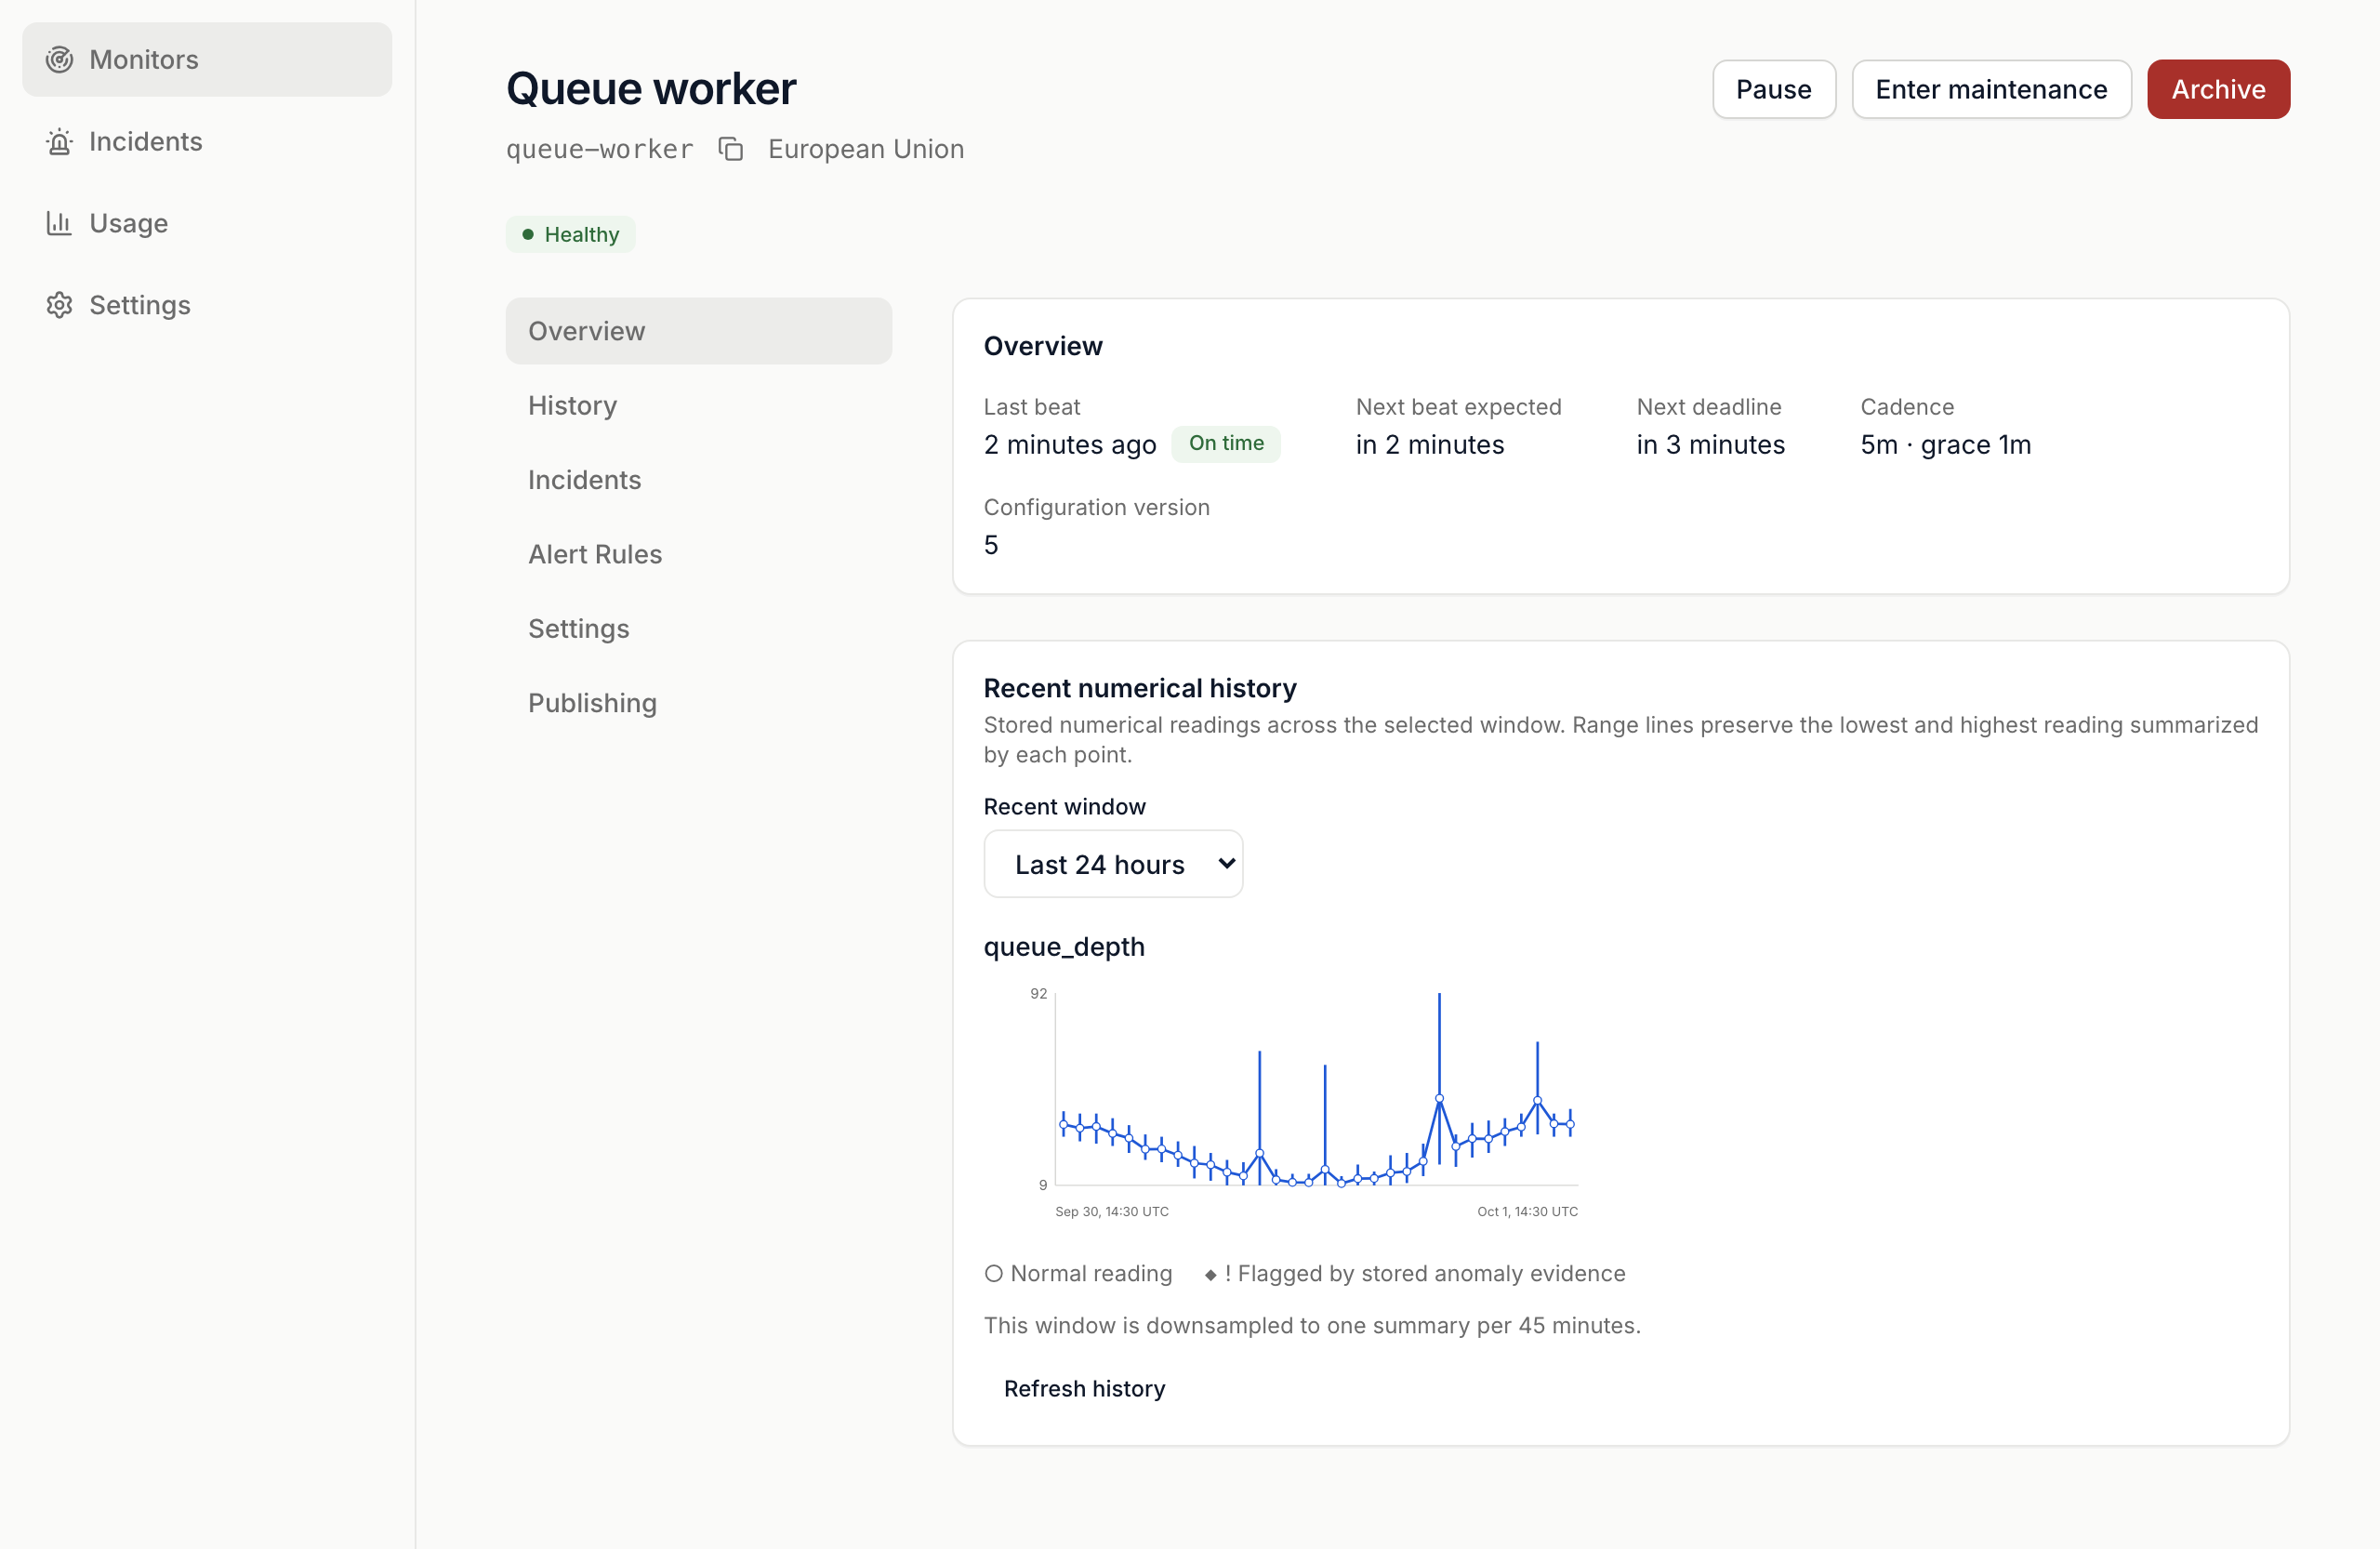This screenshot has height=1549, width=2380.
Task: Click the Oct 1, 14:30 UTC axis label
Action: coord(1527,1211)
